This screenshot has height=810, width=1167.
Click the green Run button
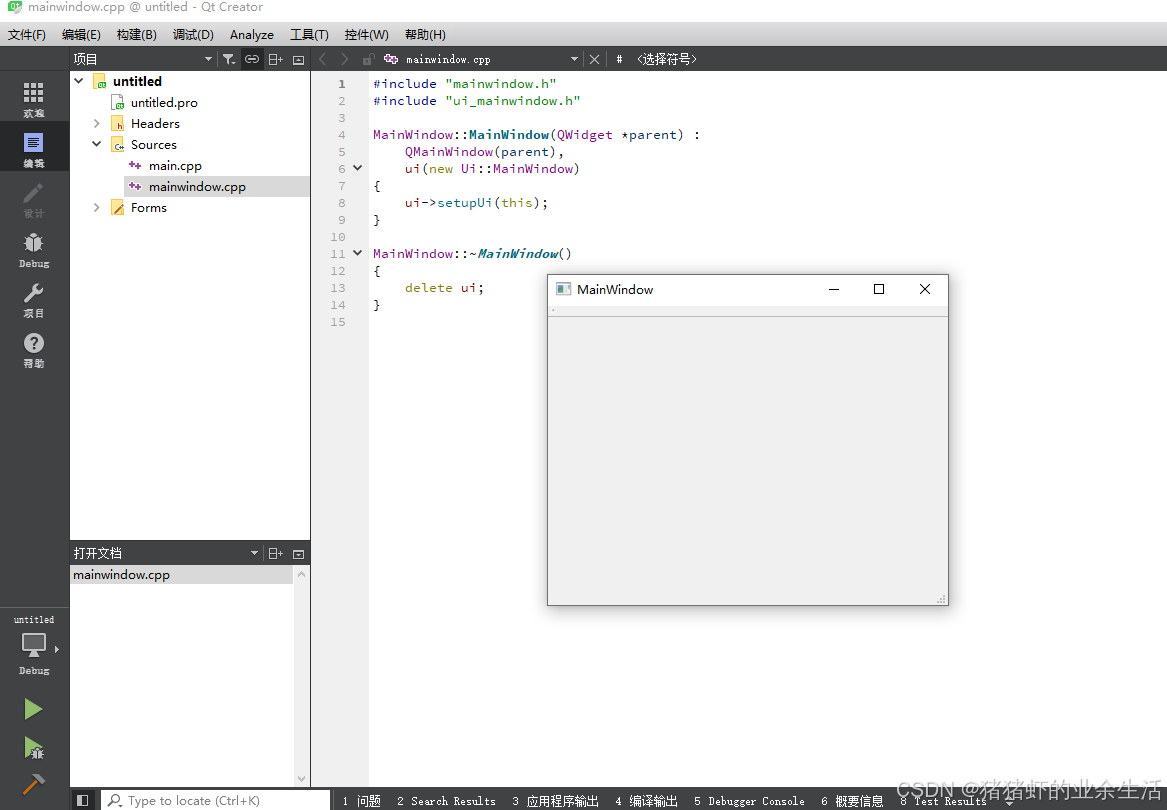[33, 709]
